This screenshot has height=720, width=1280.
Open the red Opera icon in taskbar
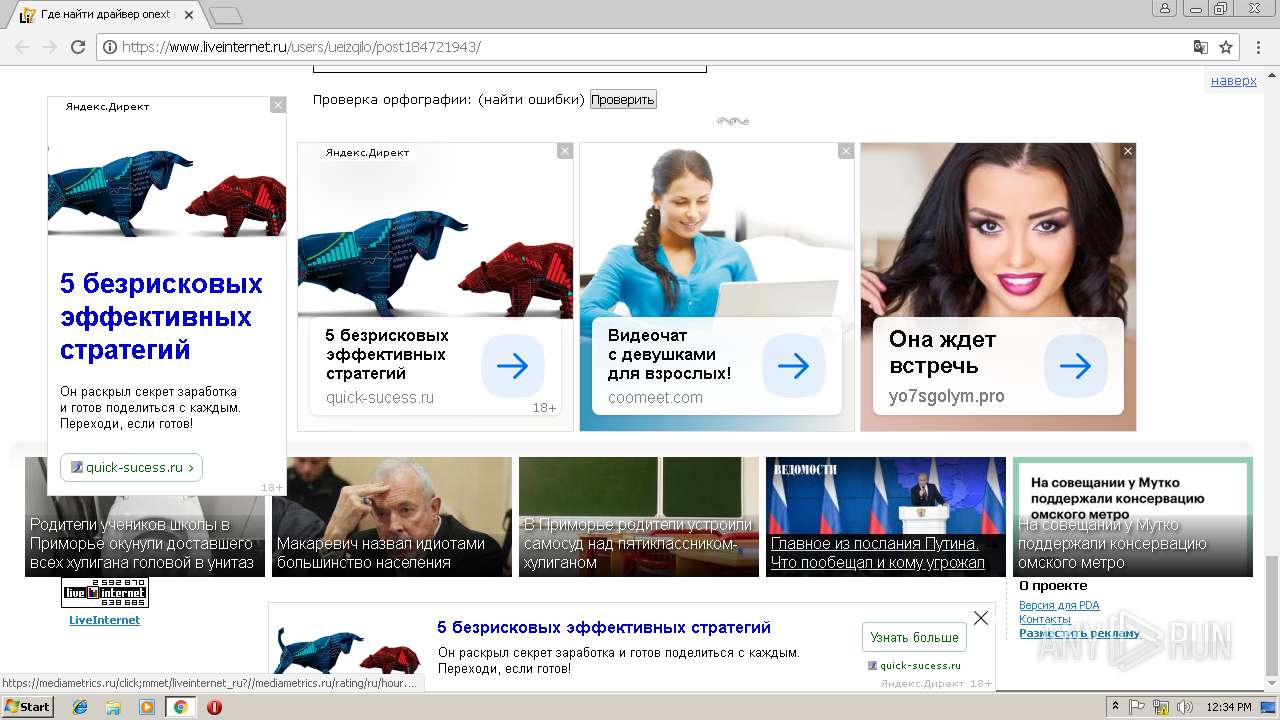click(214, 707)
